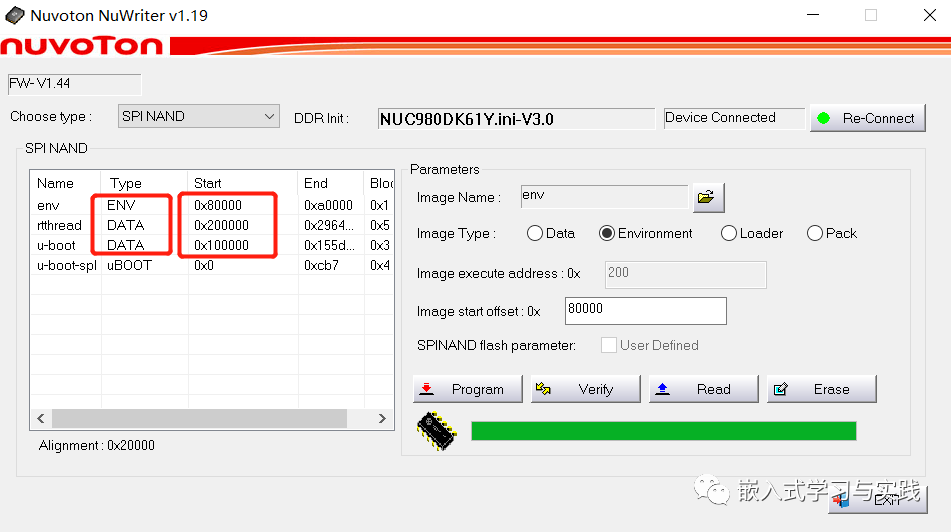The height and width of the screenshot is (532, 951).
Task: Click the Type column header
Action: point(144,183)
